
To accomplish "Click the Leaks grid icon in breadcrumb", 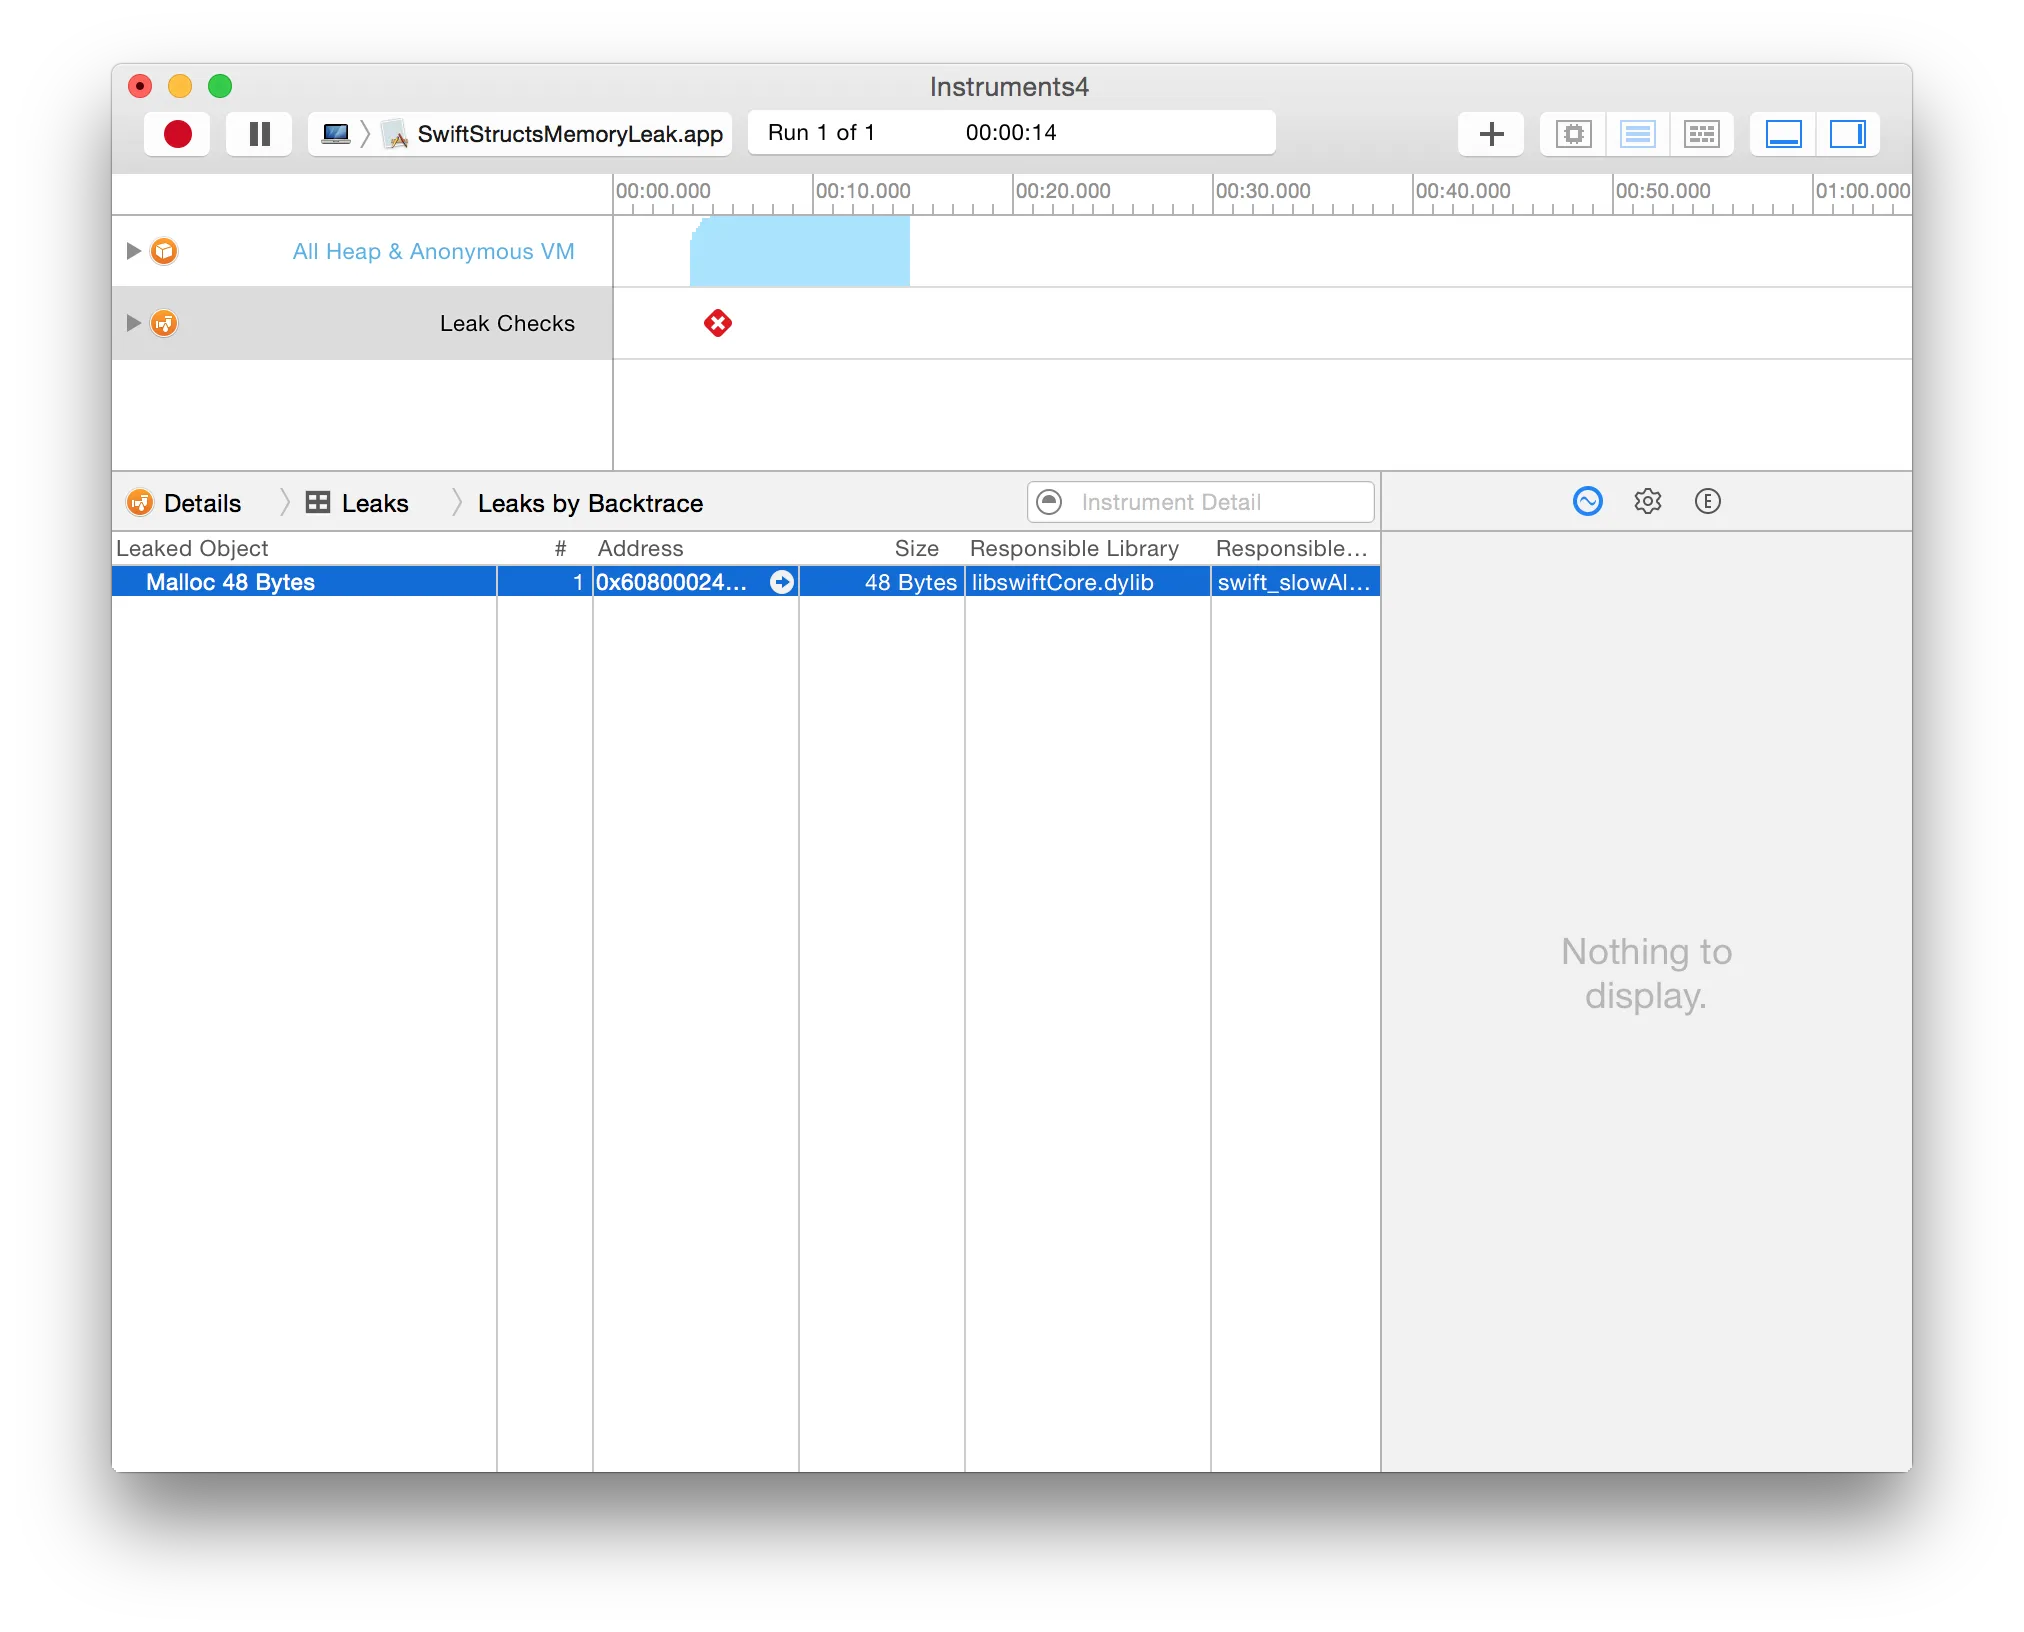I will tap(318, 502).
